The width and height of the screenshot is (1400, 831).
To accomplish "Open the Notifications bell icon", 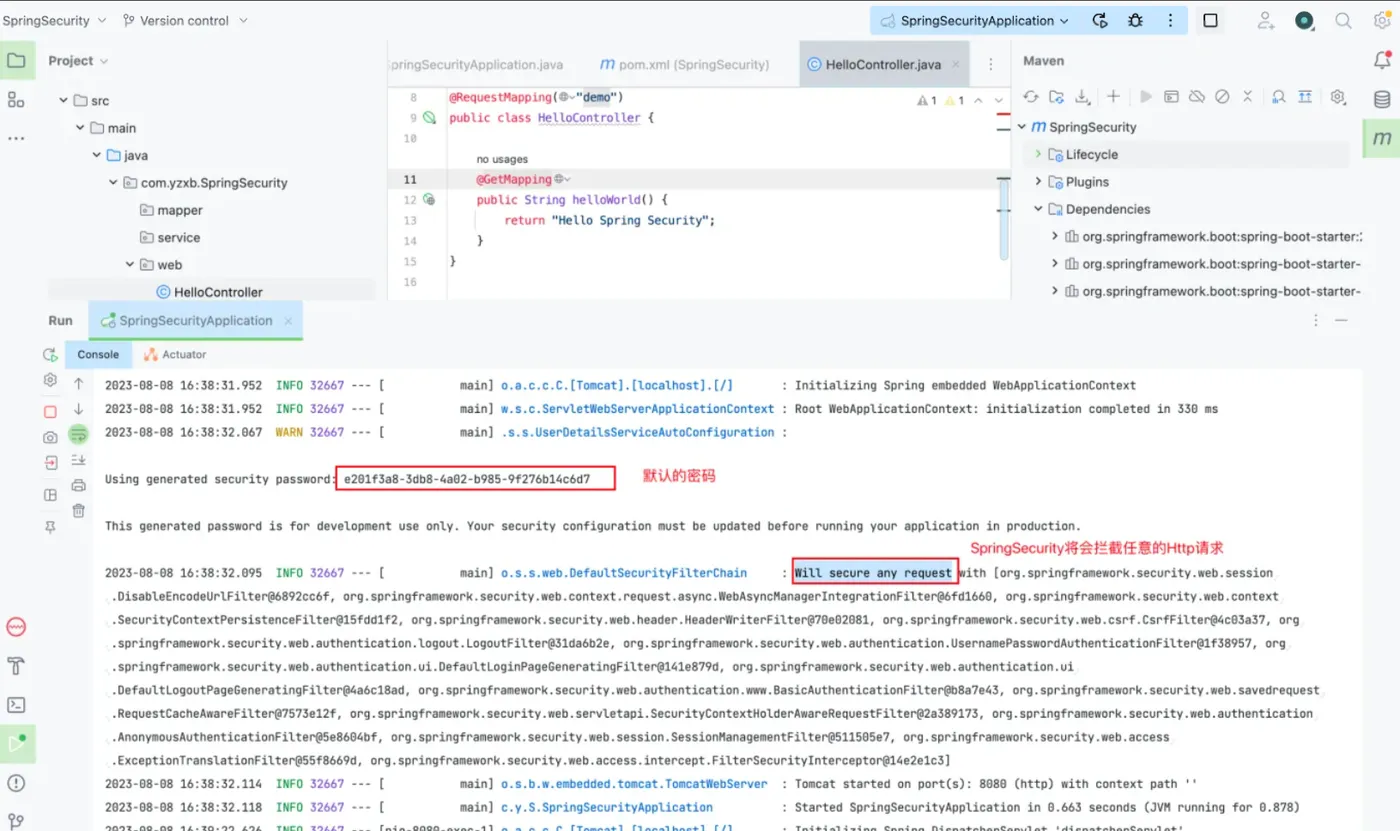I will (1382, 61).
